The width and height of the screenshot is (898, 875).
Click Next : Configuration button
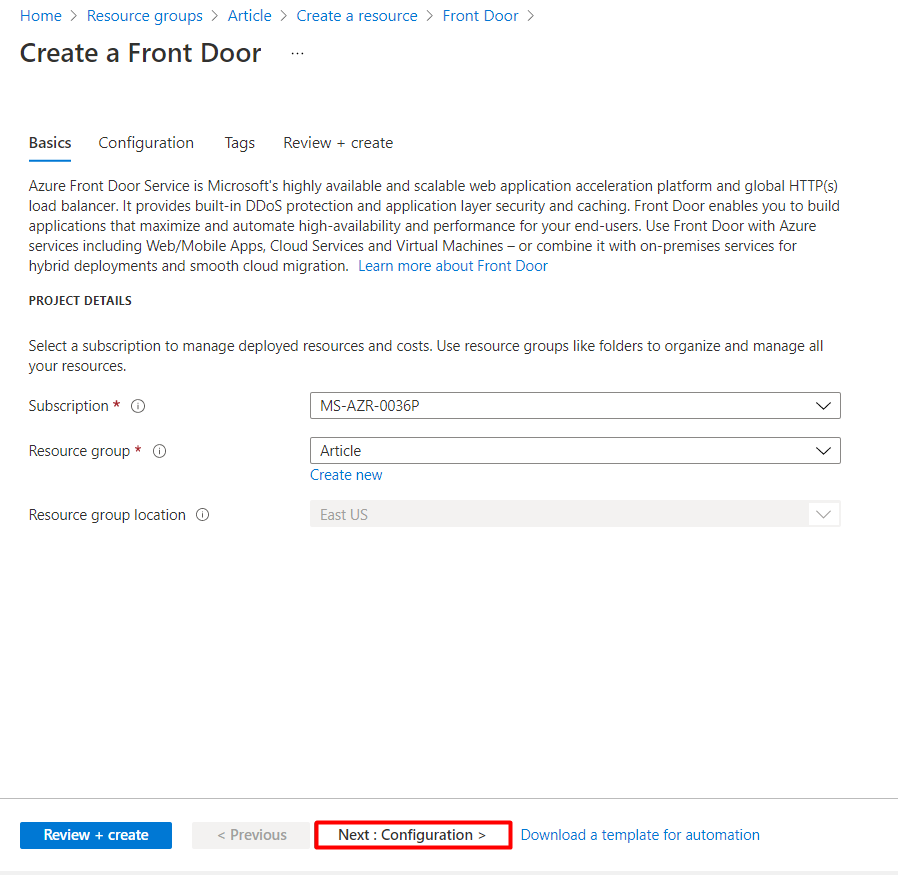(412, 835)
